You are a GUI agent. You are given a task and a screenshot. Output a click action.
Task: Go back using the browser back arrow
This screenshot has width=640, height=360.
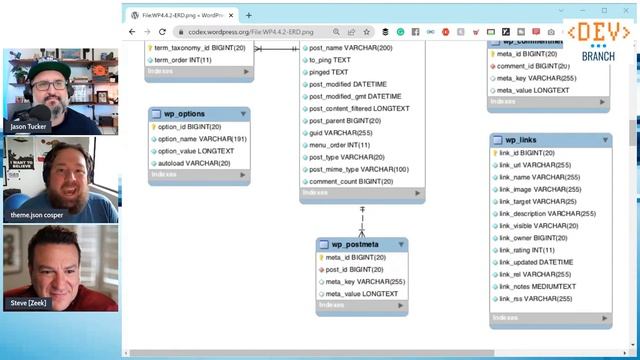(x=132, y=32)
